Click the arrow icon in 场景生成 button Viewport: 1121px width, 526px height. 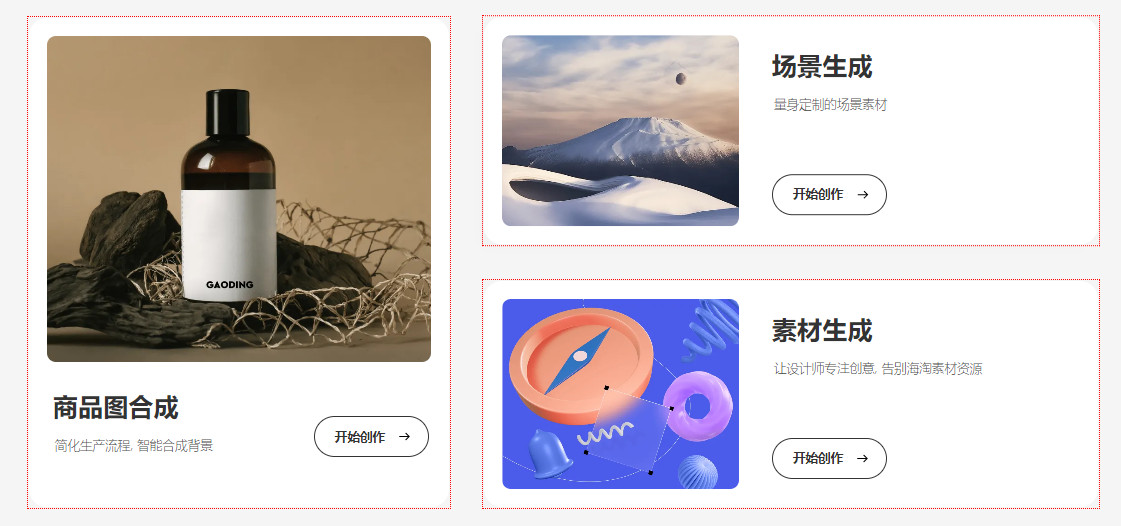pos(862,194)
